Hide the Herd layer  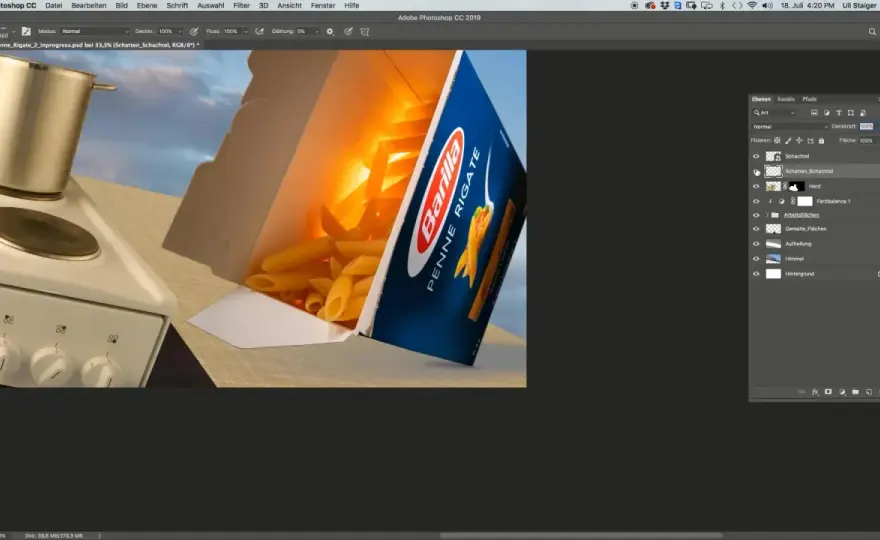(756, 186)
